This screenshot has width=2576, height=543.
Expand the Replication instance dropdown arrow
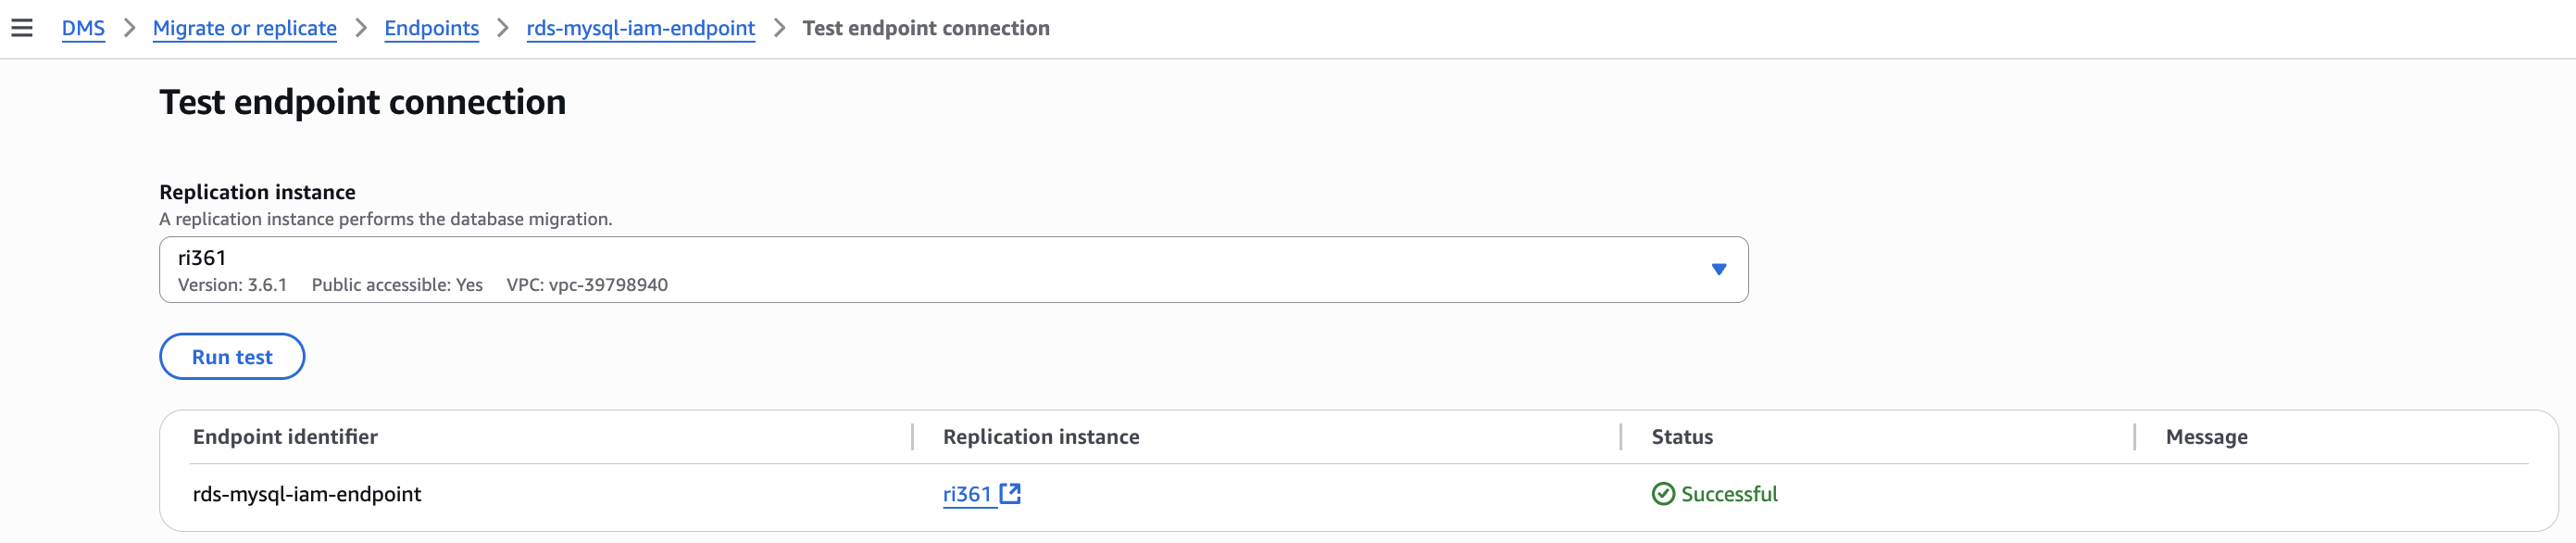(x=1718, y=269)
